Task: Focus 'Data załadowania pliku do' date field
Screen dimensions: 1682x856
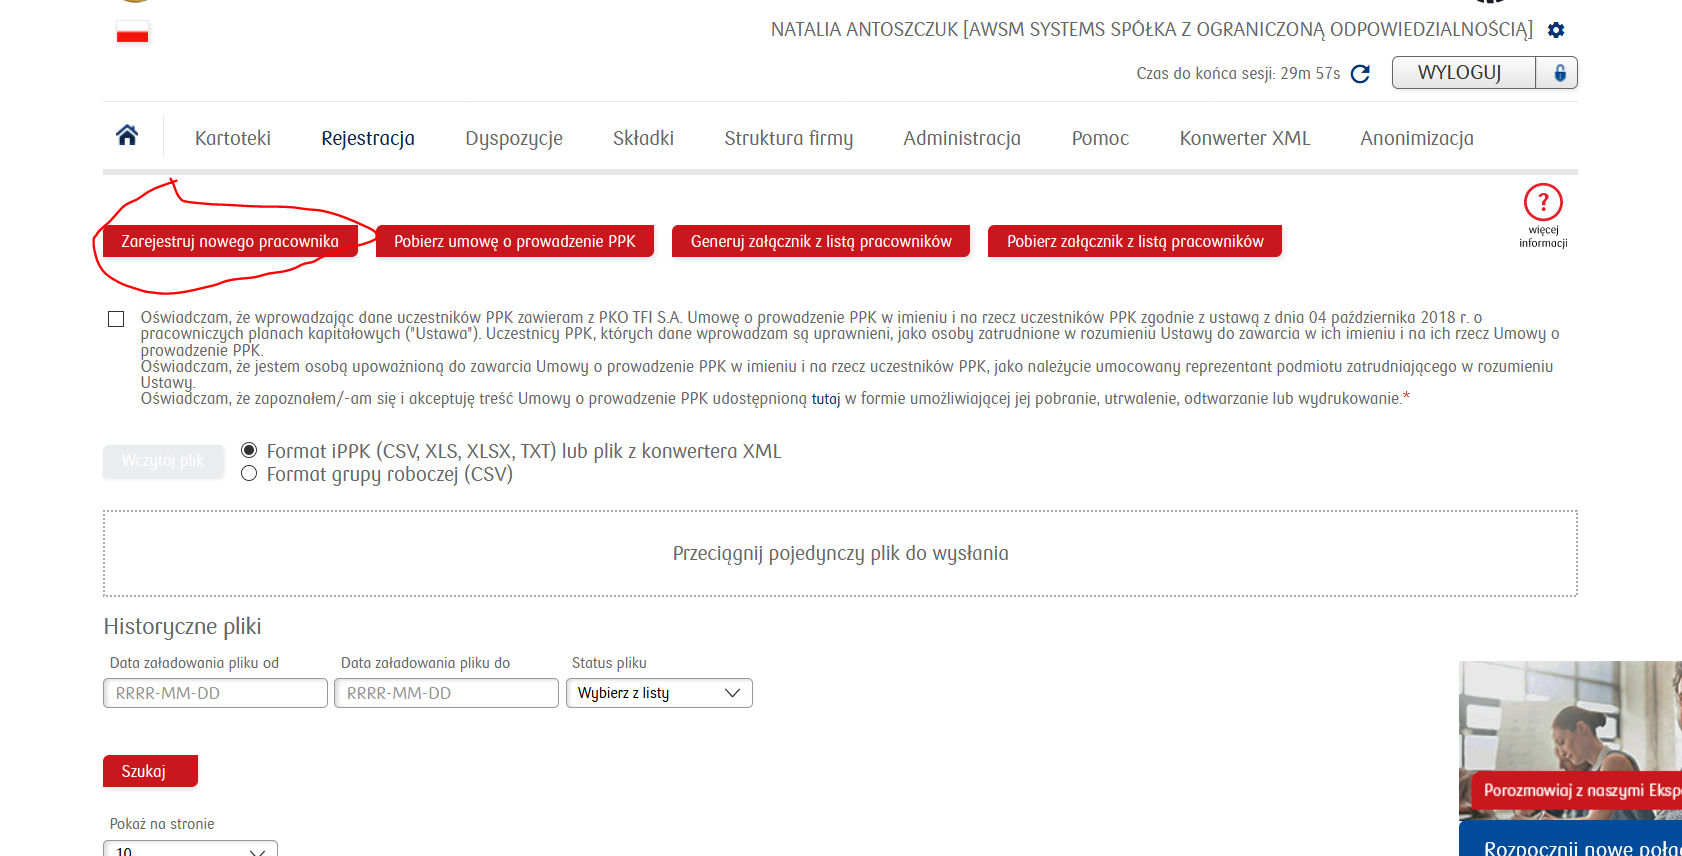Action: coord(446,693)
